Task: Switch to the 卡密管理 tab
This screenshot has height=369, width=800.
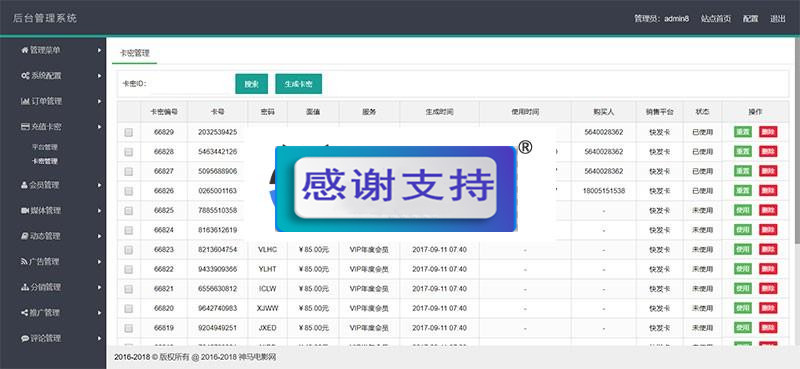Action: [x=135, y=53]
